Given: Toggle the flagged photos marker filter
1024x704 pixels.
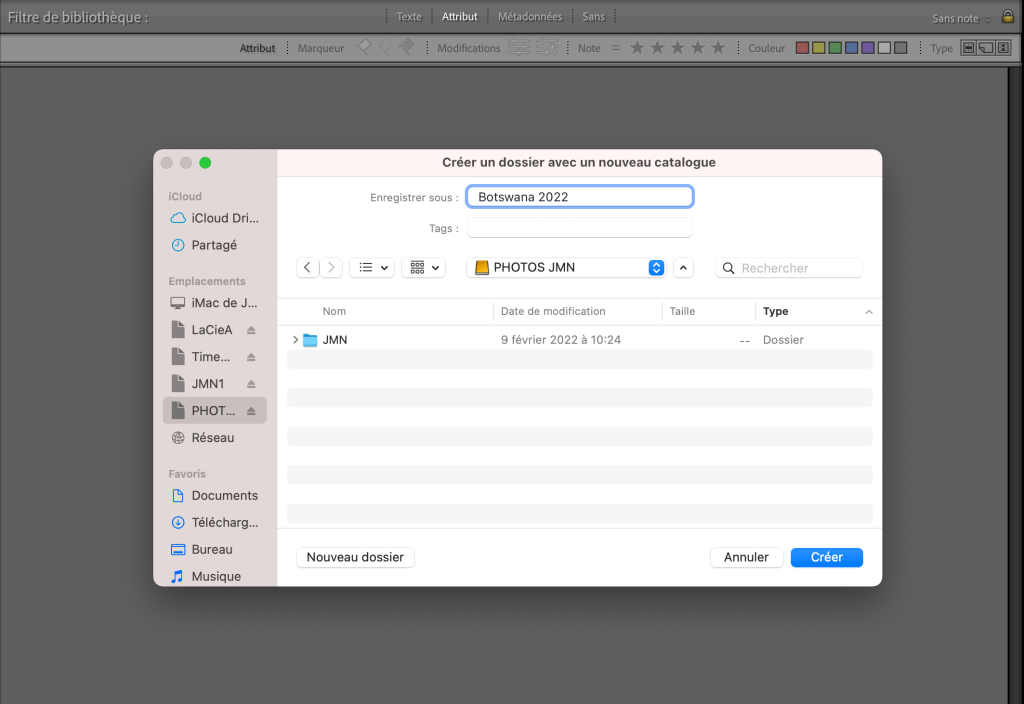Looking at the screenshot, I should coord(365,47).
